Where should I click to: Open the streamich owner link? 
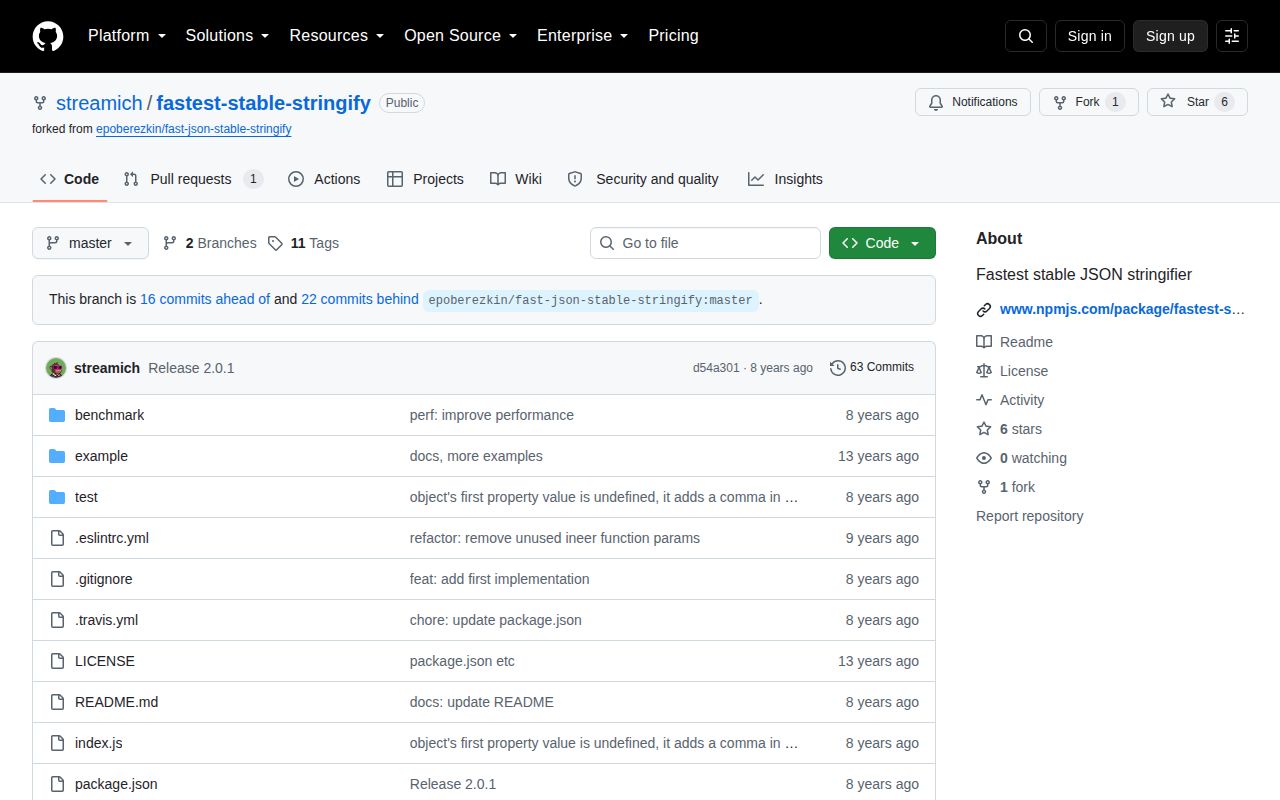[x=99, y=103]
